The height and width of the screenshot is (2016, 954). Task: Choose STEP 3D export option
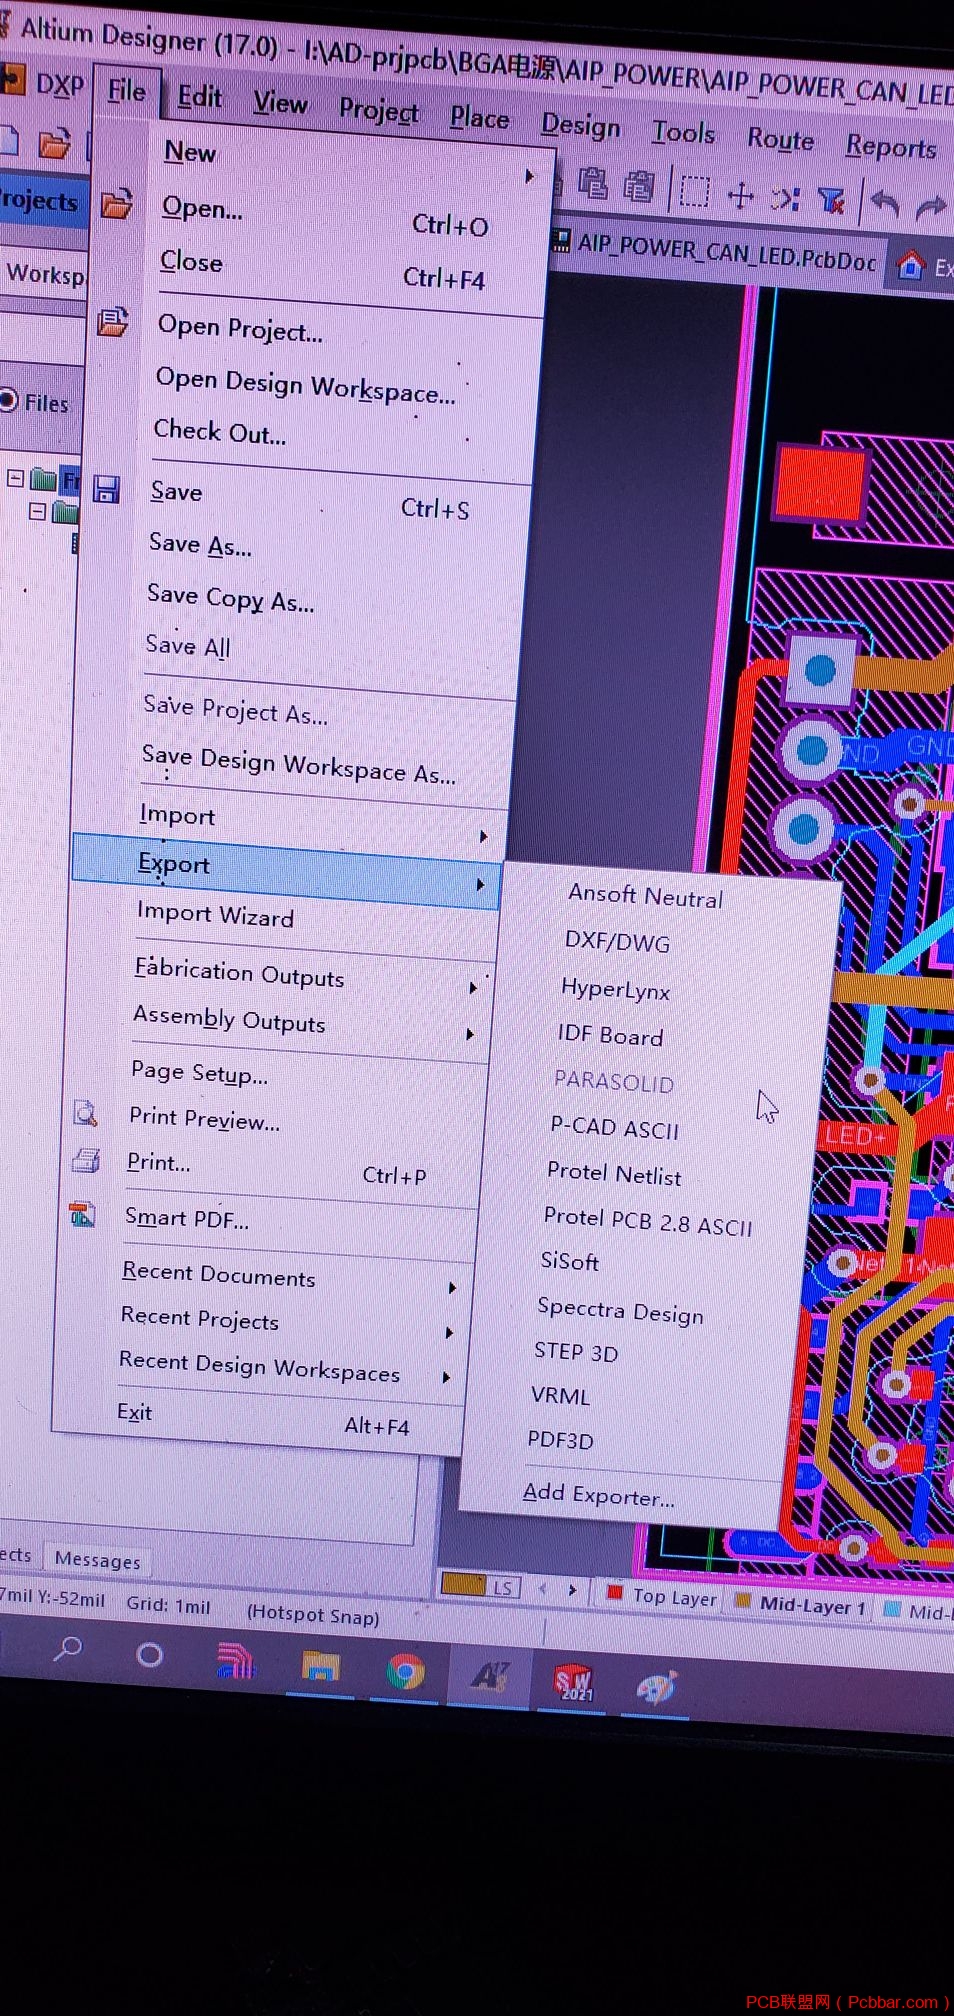coord(576,1351)
